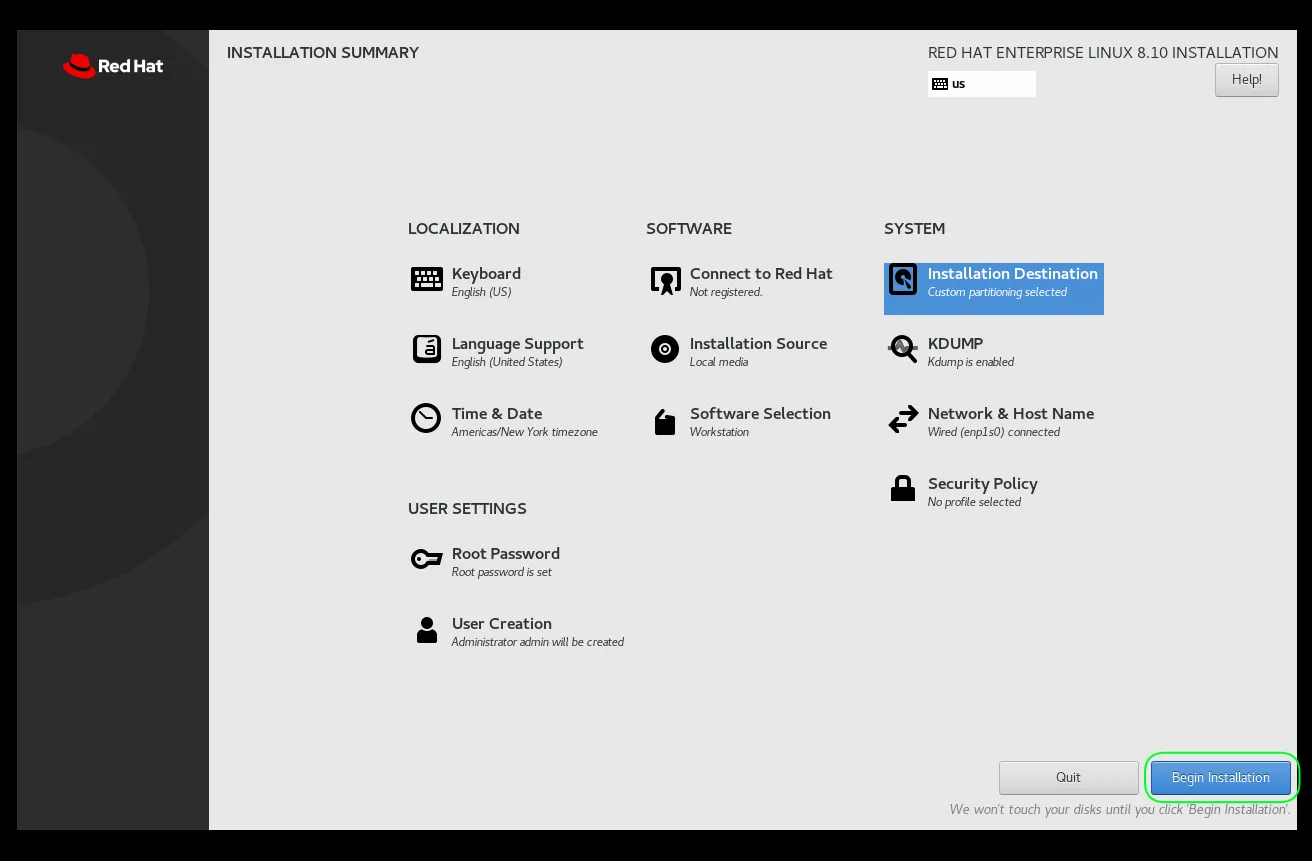
Task: Quit the installer
Action: pyautogui.click(x=1068, y=777)
